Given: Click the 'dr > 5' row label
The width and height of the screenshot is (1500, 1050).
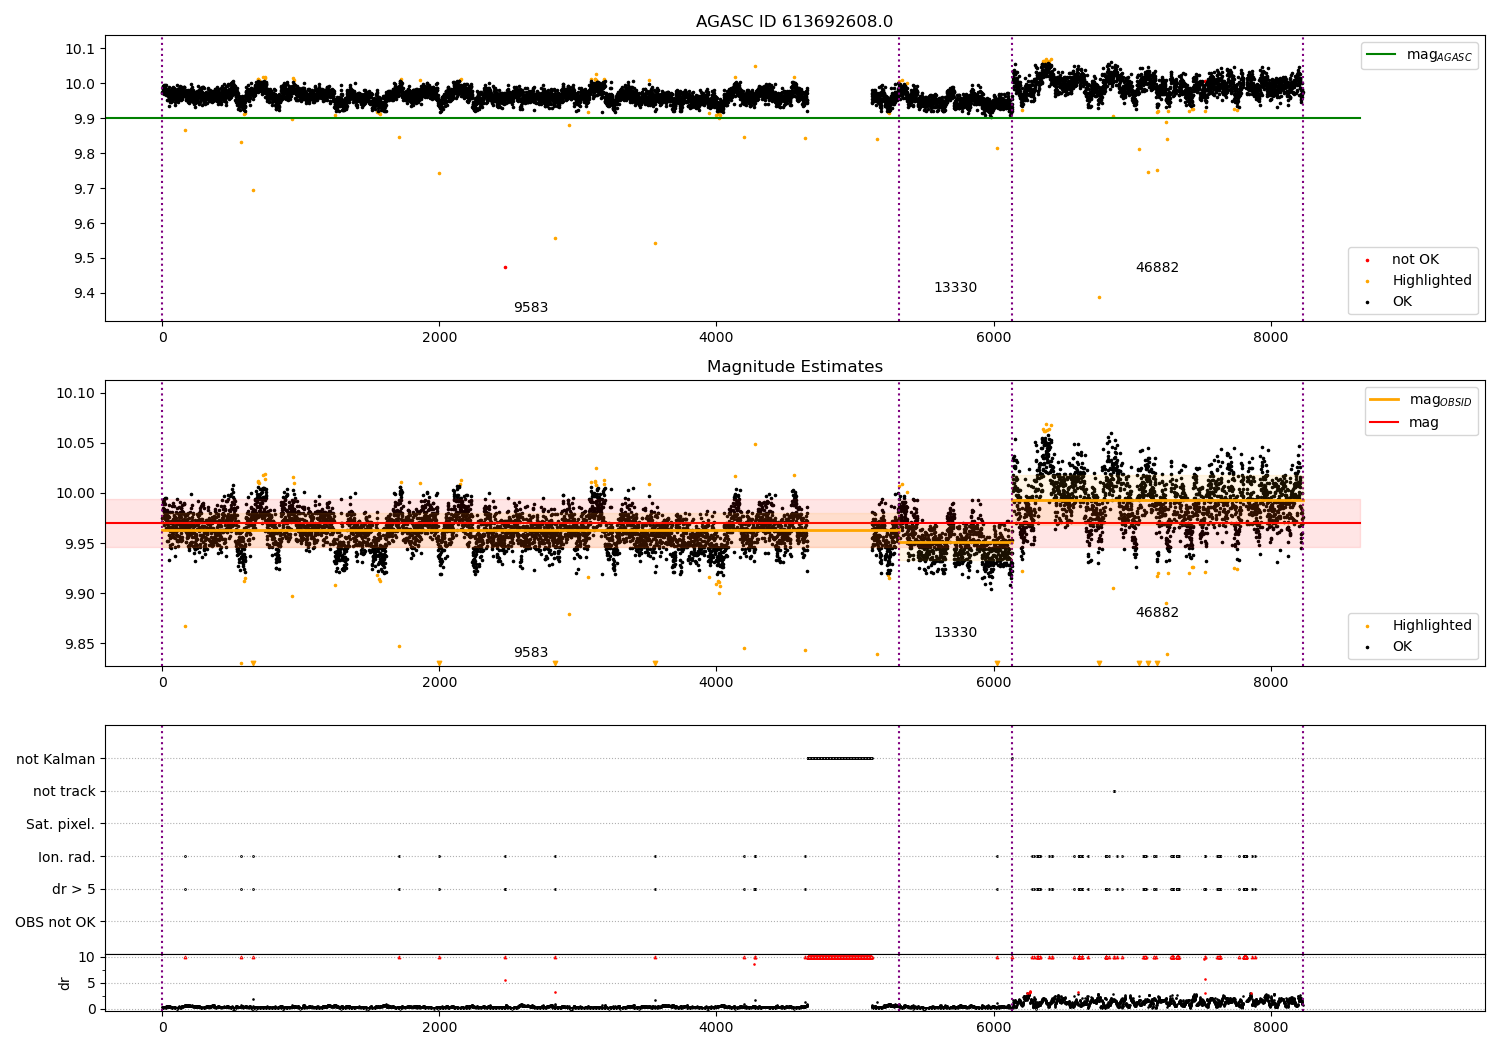Looking at the screenshot, I should pos(74,890).
